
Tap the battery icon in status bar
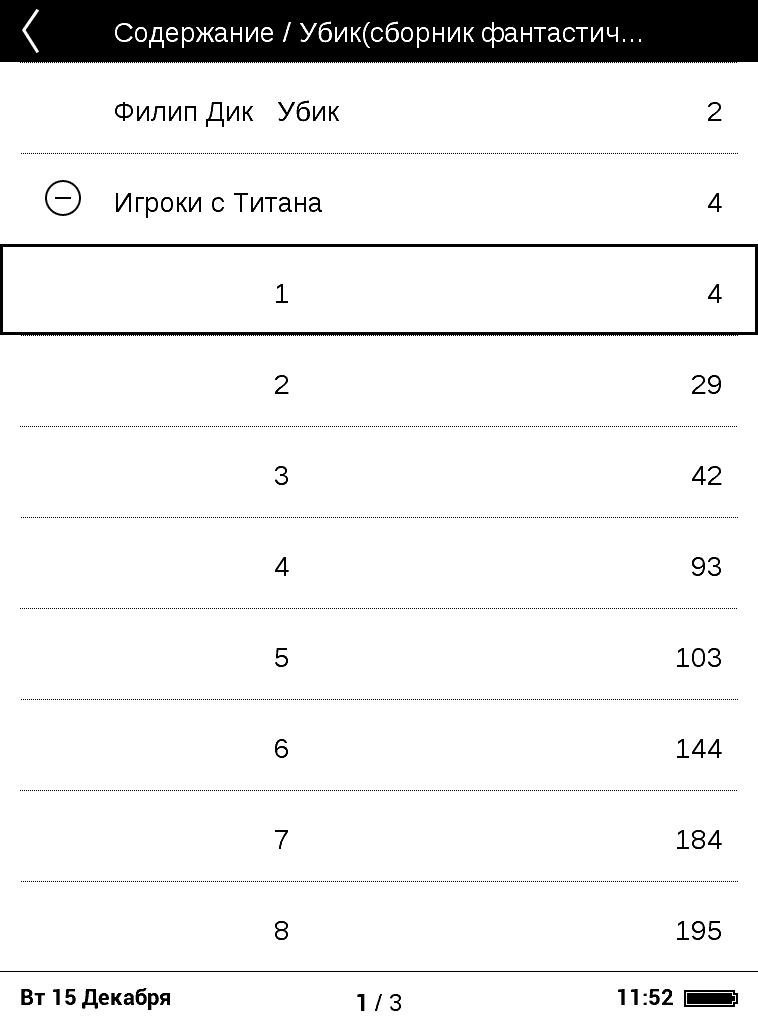coord(711,998)
